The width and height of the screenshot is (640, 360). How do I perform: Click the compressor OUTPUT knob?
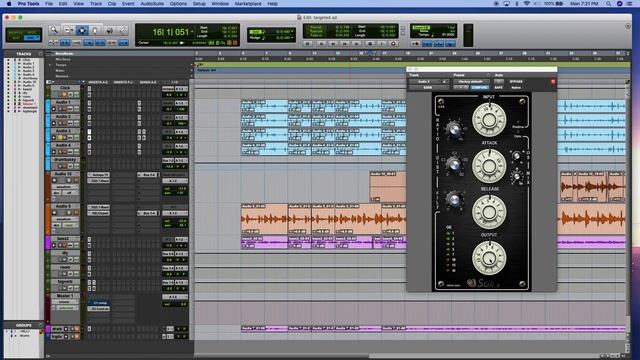[489, 258]
